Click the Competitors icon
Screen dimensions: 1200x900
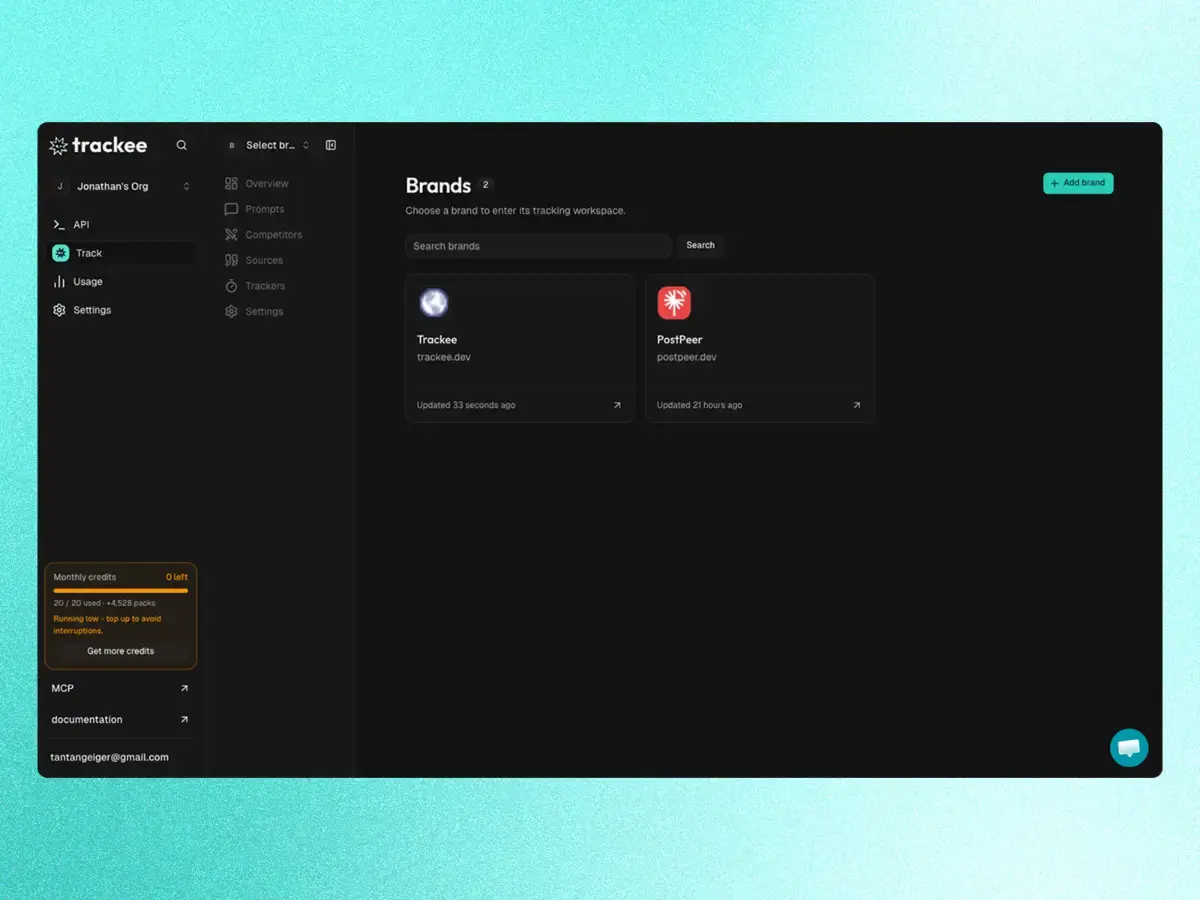231,235
